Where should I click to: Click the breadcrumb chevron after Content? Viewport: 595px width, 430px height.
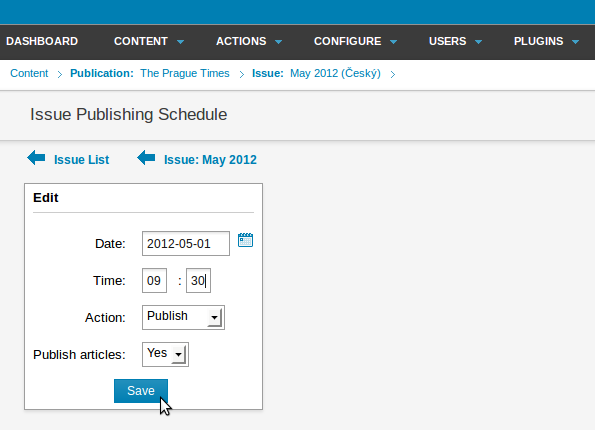pos(60,74)
